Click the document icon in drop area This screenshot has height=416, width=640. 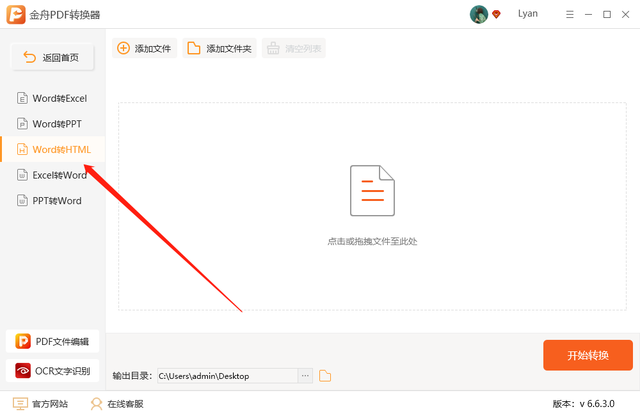pyautogui.click(x=372, y=191)
